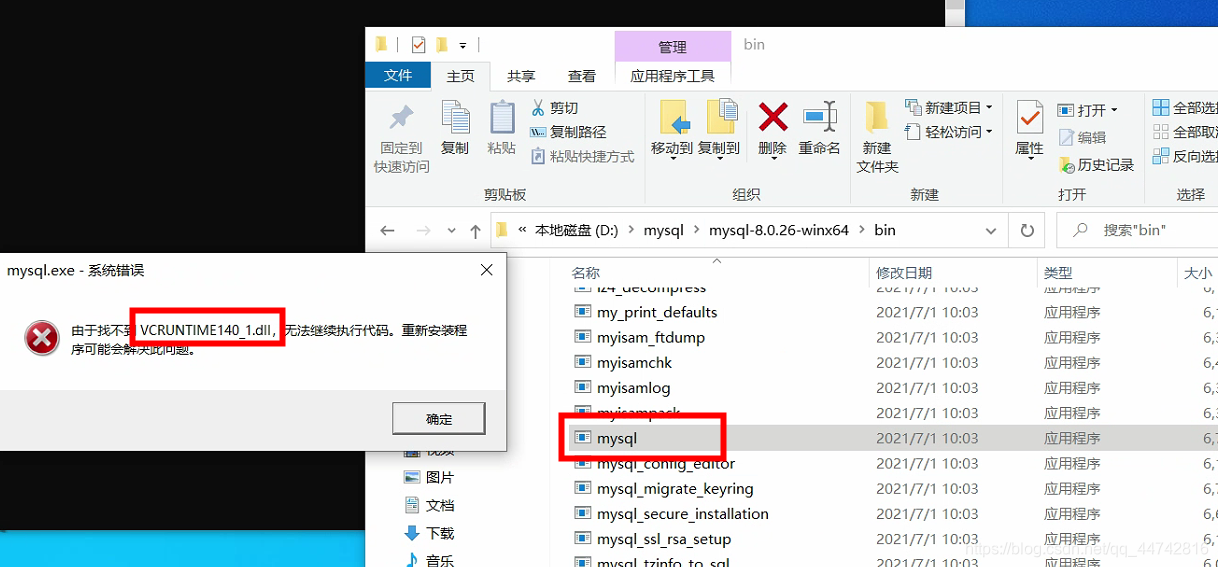This screenshot has height=567, width=1218.
Task: Select 下载 in the navigation pane
Action: [429, 533]
